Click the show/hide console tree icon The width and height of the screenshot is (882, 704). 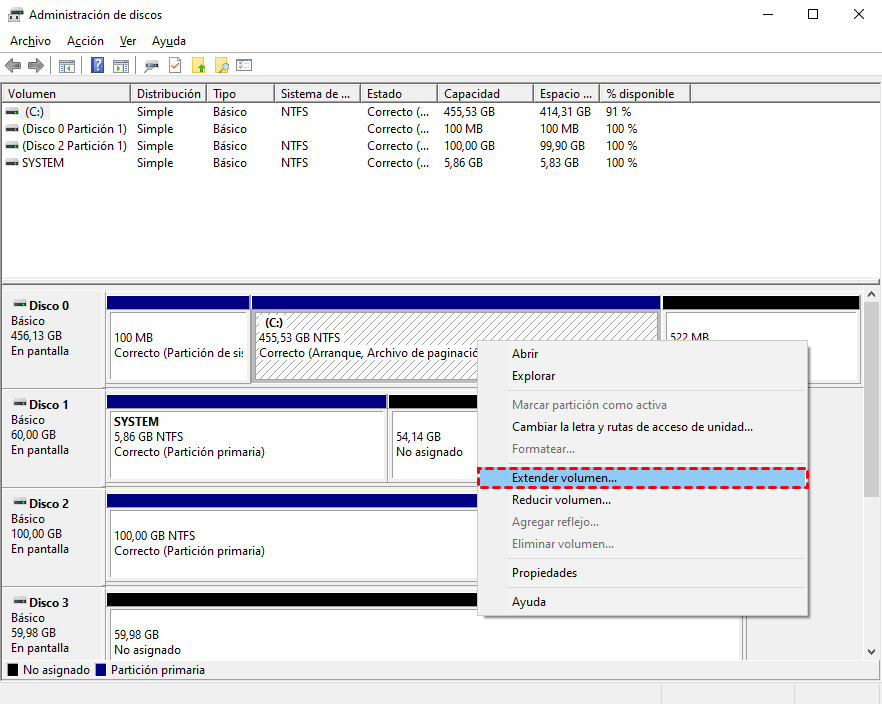pos(67,66)
